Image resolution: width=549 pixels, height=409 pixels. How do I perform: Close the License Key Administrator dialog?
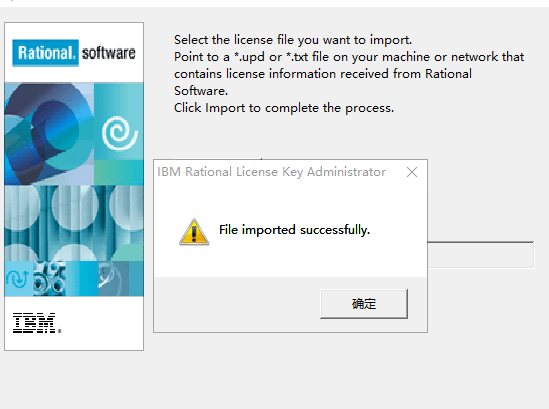(x=412, y=172)
